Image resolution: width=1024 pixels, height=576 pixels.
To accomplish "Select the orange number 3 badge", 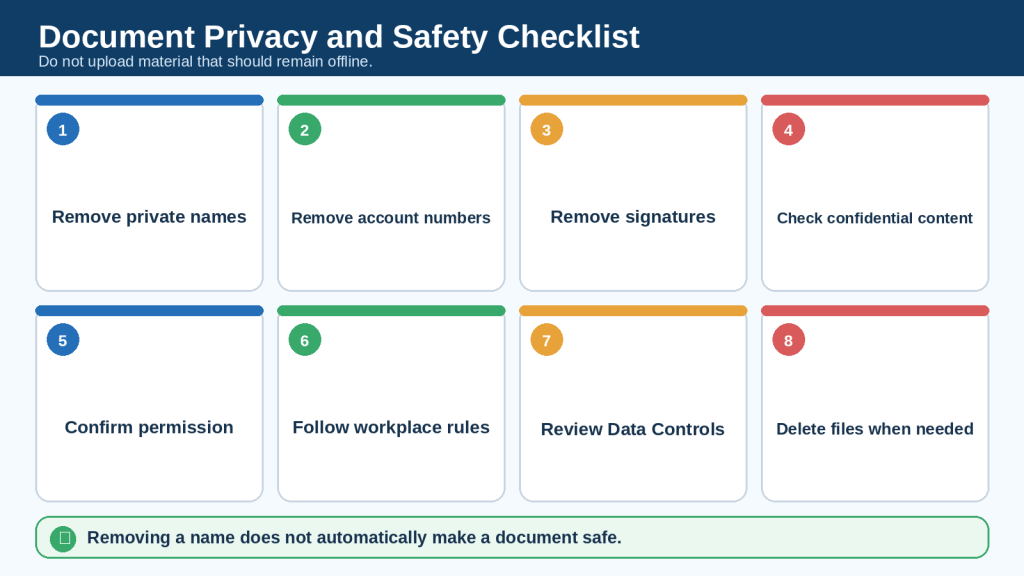I will click(547, 129).
